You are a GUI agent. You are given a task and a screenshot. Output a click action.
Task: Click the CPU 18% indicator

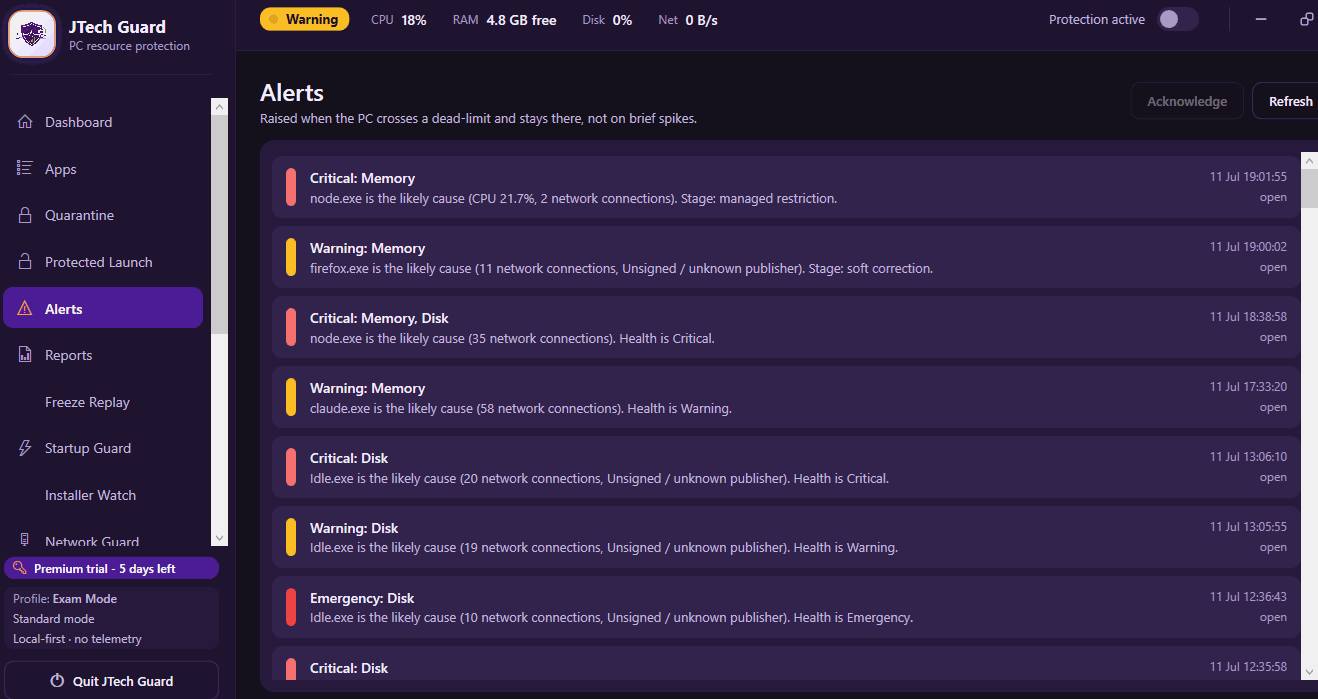coord(398,20)
